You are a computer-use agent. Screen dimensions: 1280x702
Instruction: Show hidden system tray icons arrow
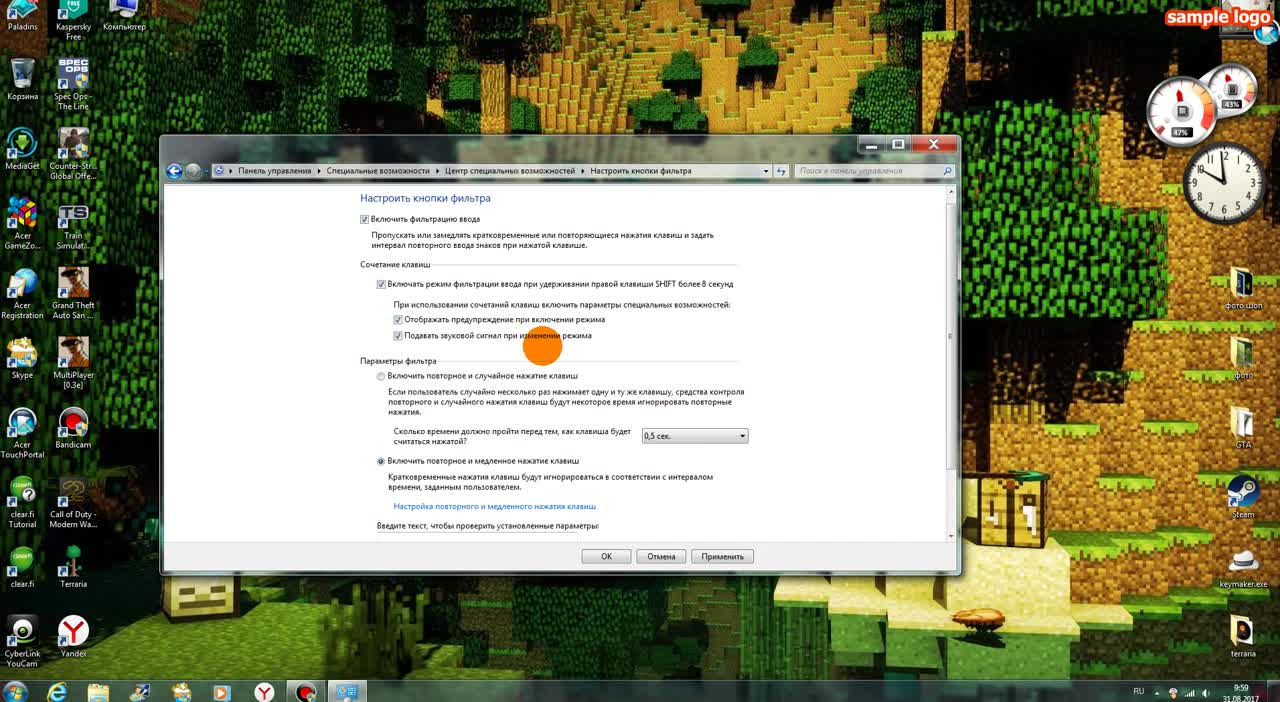point(1157,692)
